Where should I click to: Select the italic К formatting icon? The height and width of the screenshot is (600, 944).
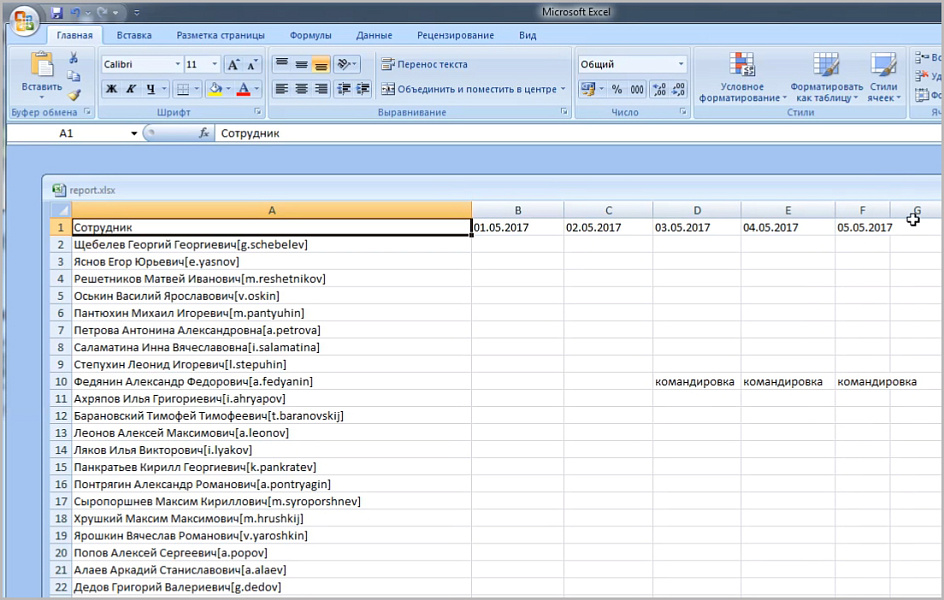131,89
